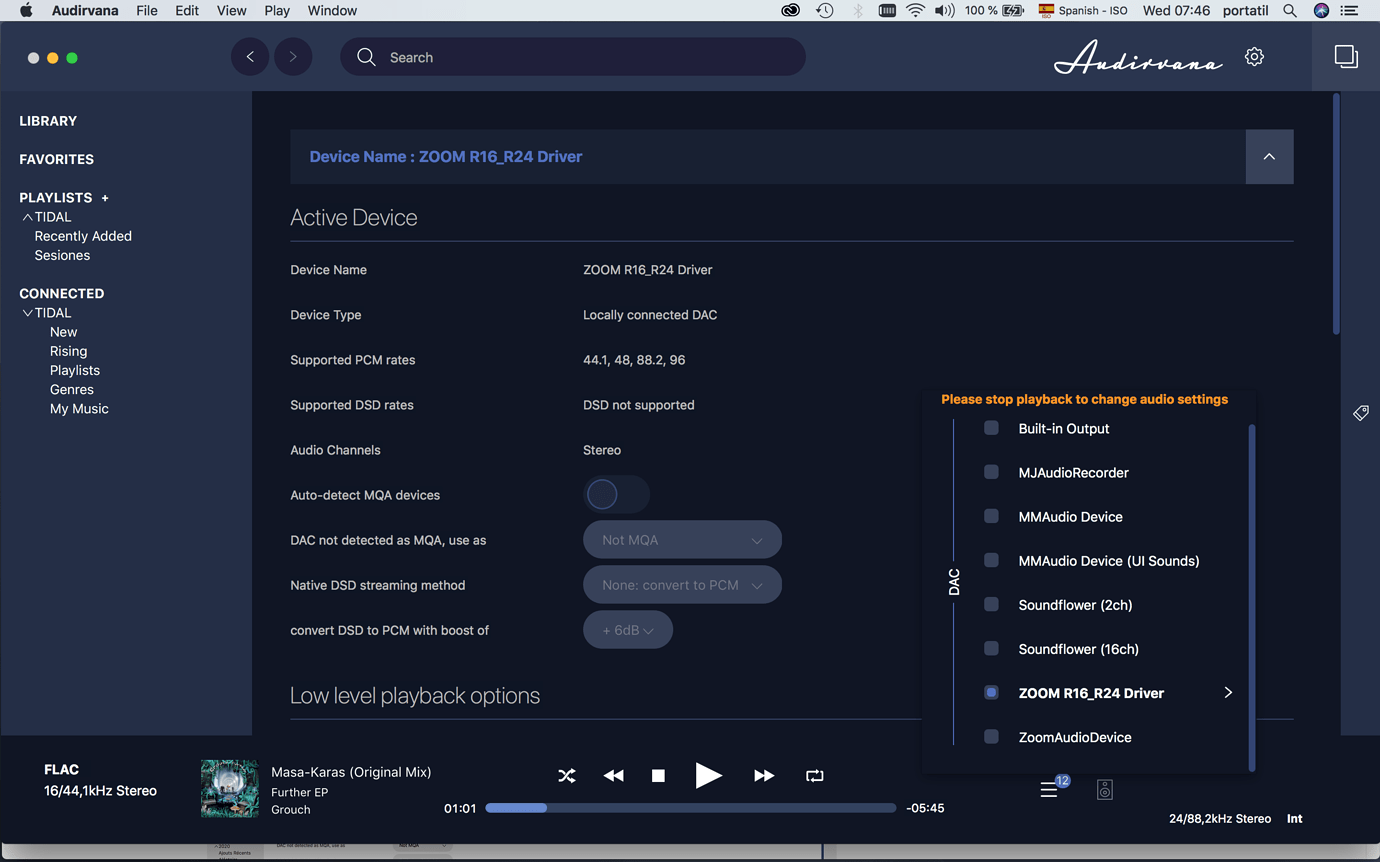Open TIDAL New section
The height and width of the screenshot is (862, 1380).
63,332
